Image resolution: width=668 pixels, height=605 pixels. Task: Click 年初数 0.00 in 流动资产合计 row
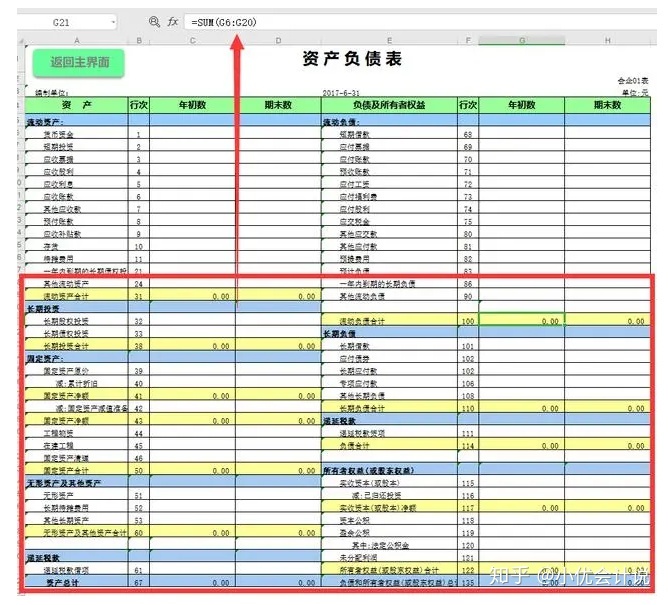coord(193,296)
